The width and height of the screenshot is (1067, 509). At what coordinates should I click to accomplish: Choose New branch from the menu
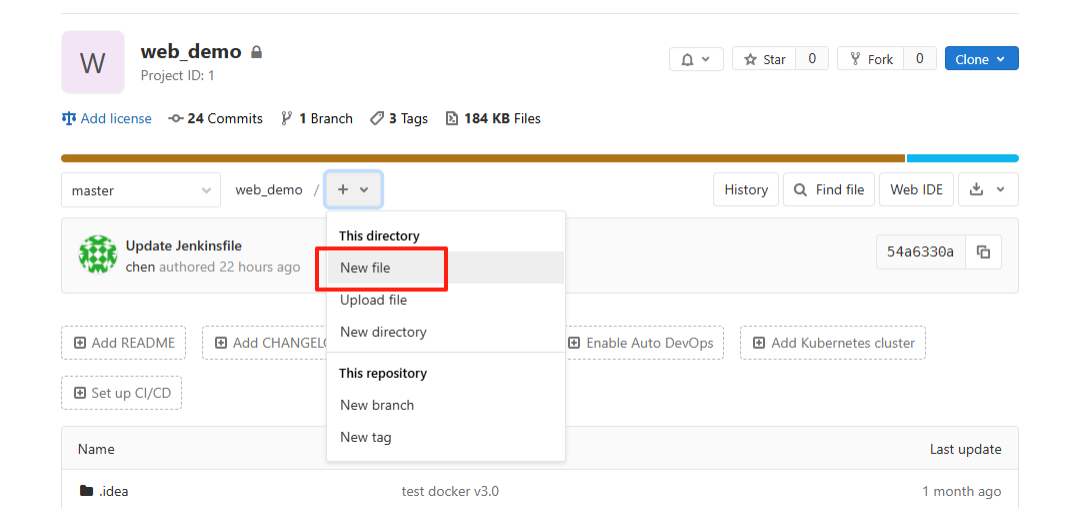click(x=446, y=405)
